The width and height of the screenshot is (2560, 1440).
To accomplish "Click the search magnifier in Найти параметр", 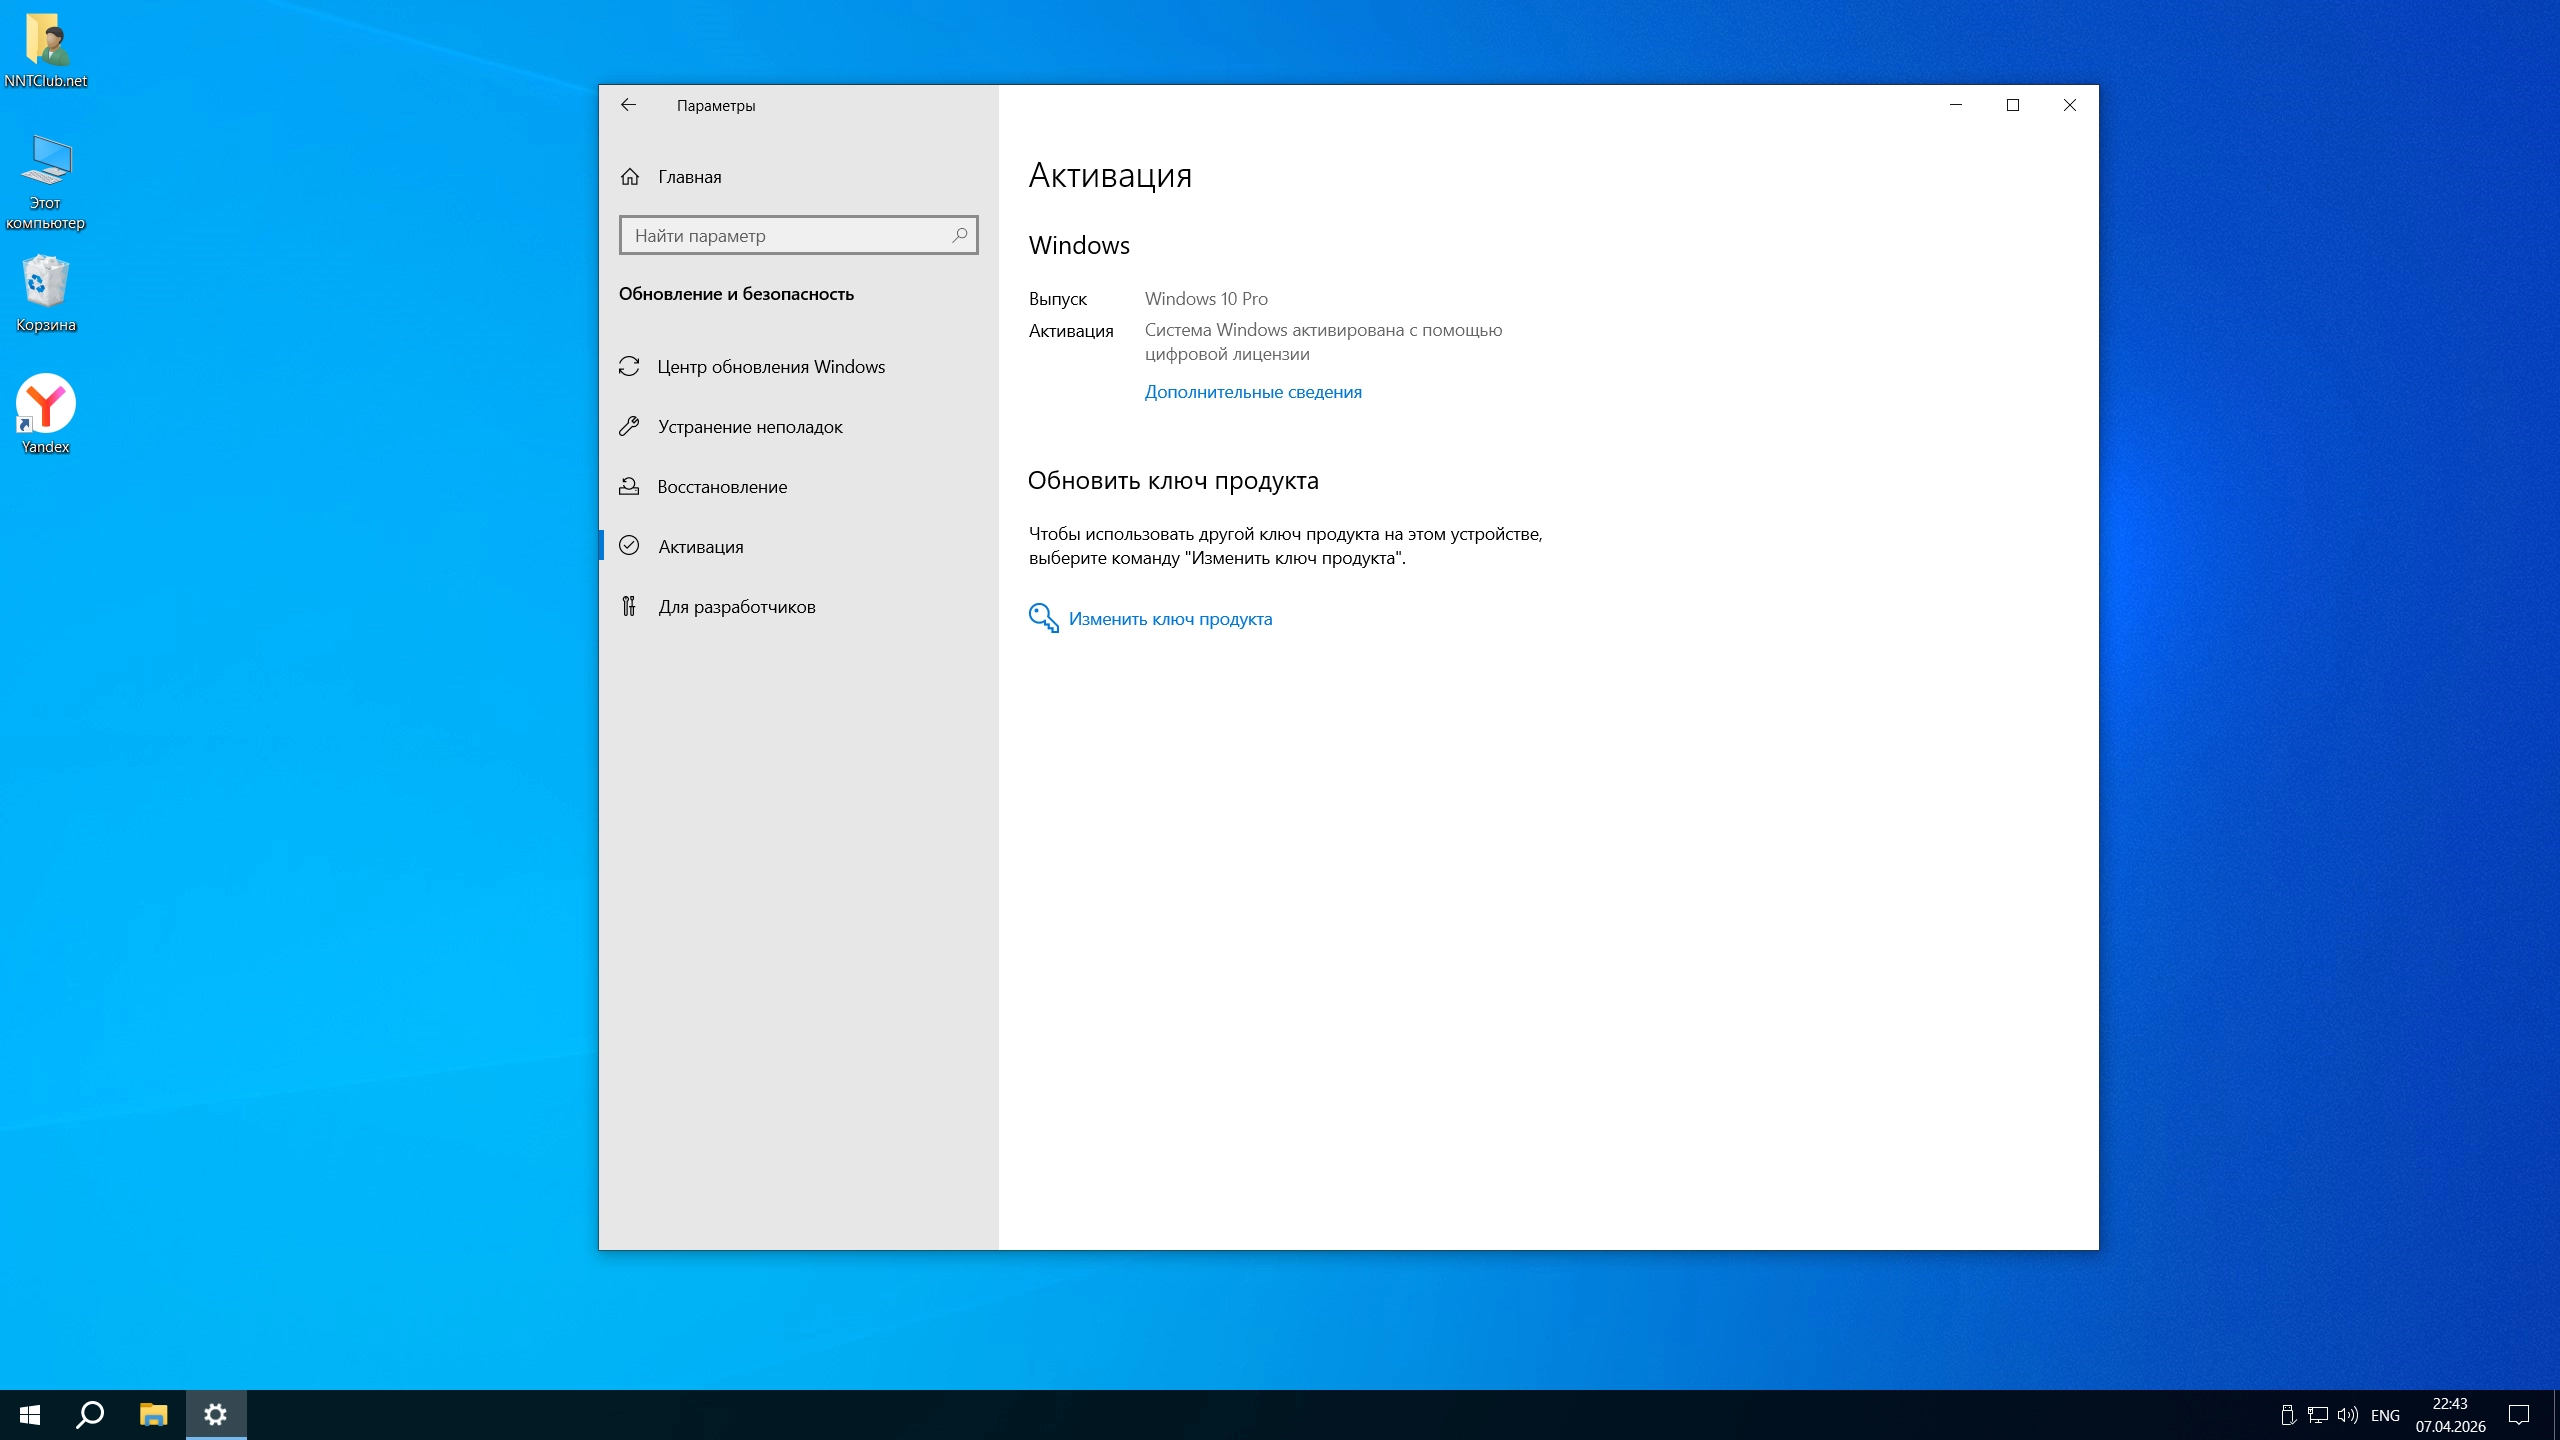I will click(959, 235).
